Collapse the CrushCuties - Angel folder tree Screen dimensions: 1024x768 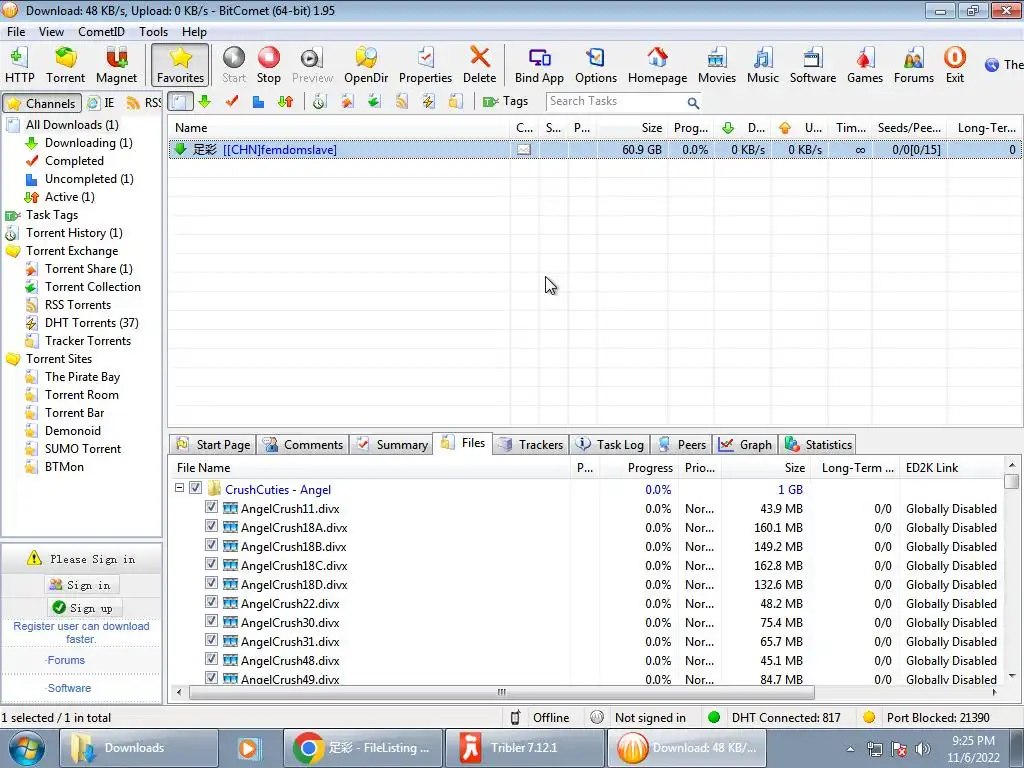coord(179,488)
